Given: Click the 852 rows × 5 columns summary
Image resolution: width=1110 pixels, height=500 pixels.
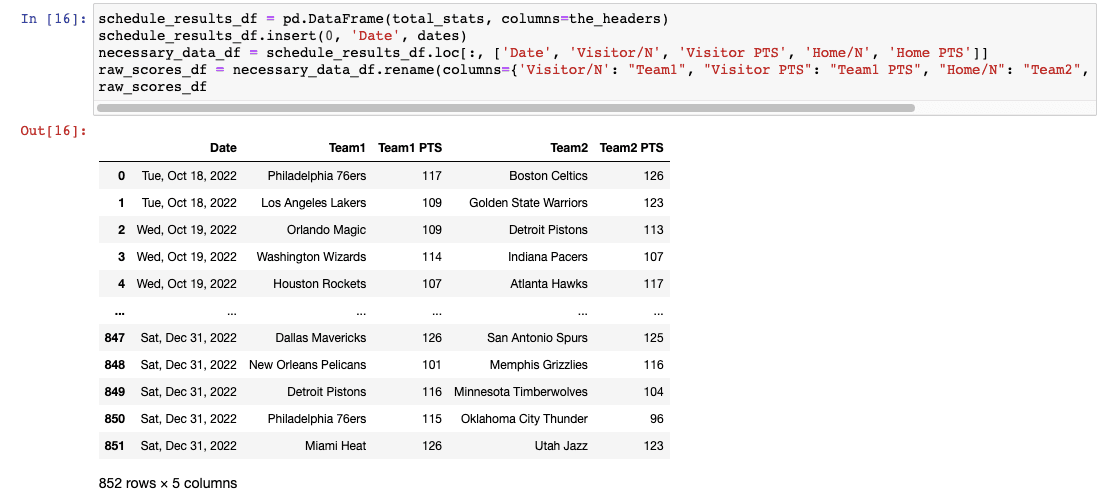Looking at the screenshot, I should [168, 483].
